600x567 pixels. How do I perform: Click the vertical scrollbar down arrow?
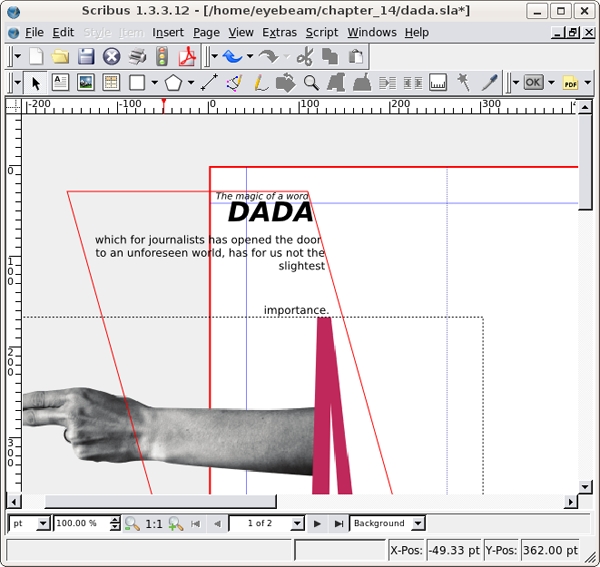click(585, 487)
